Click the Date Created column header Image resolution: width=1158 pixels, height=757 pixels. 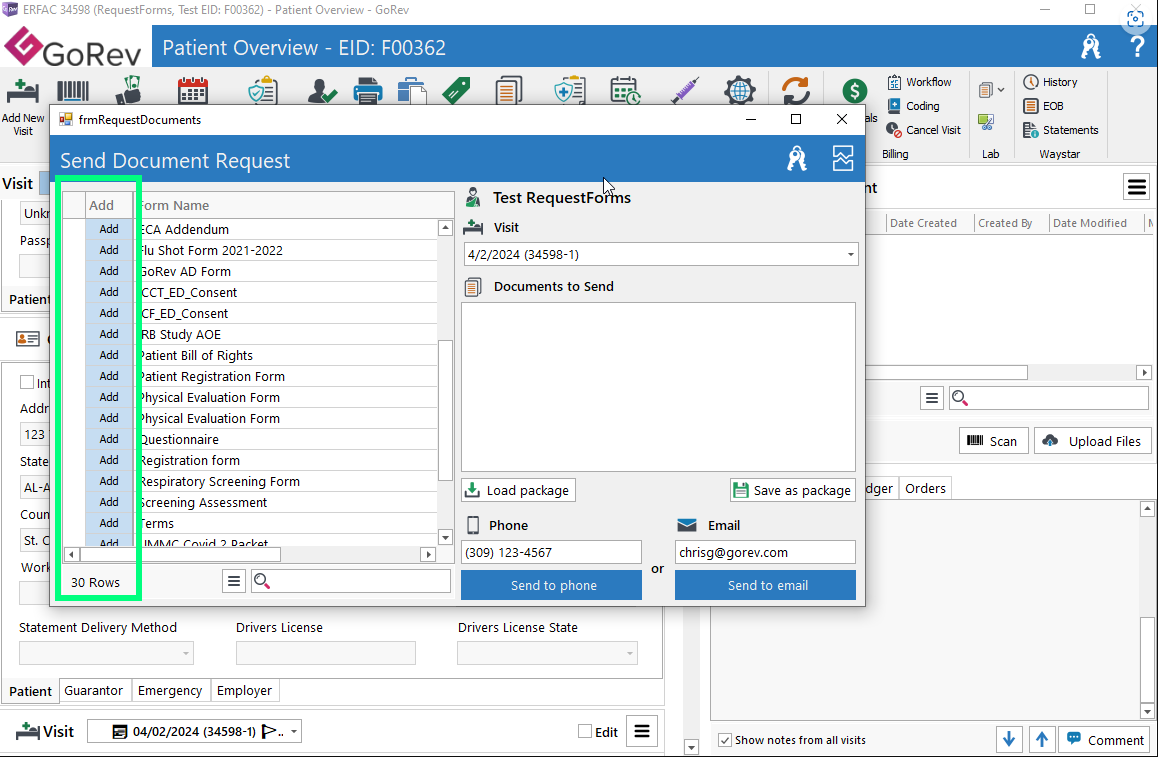click(x=923, y=223)
